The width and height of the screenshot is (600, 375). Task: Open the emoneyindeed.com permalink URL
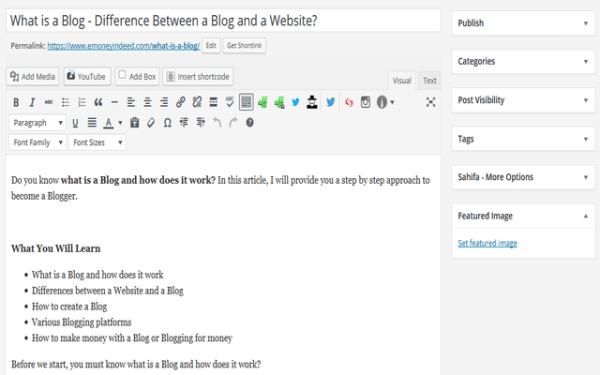coord(124,46)
